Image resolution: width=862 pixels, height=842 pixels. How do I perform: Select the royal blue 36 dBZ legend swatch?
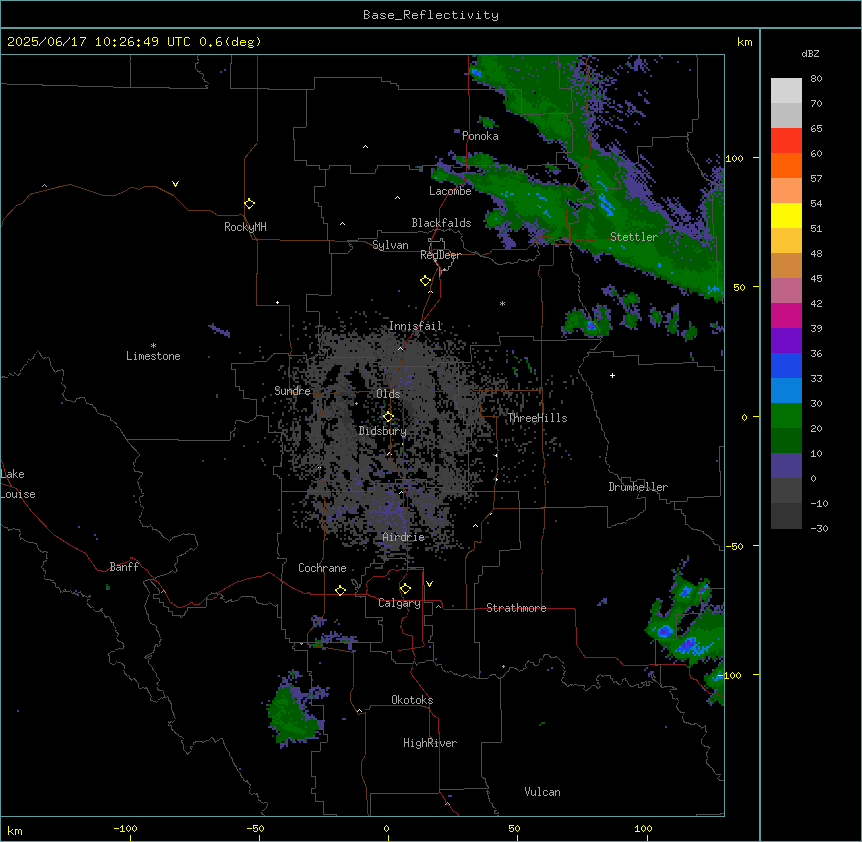point(786,365)
